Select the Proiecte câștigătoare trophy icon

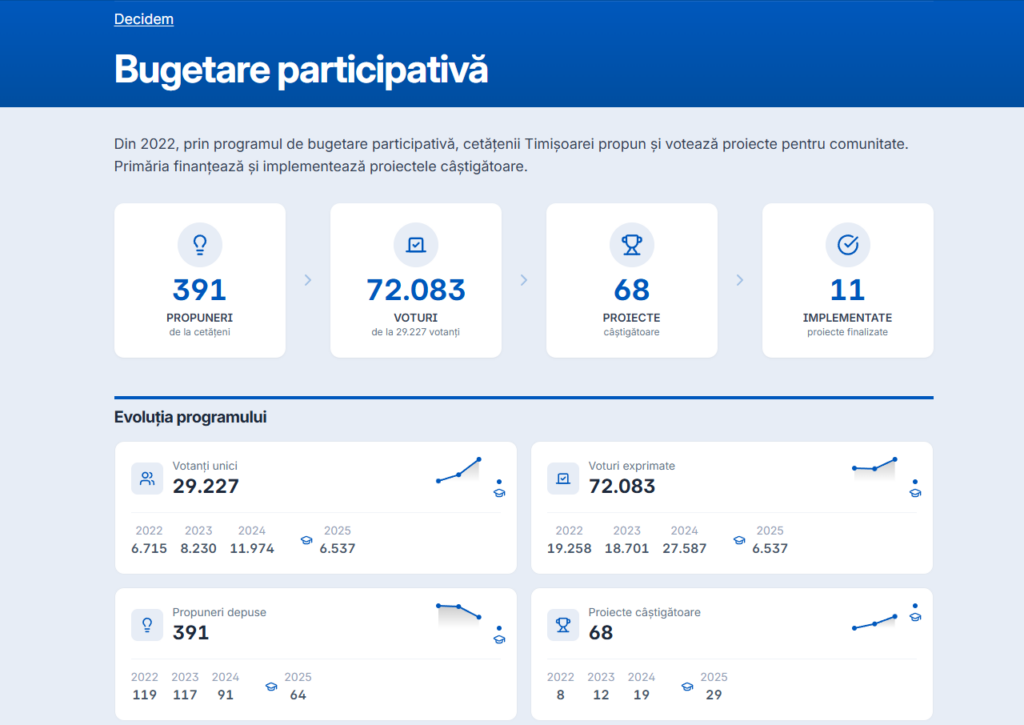point(563,624)
